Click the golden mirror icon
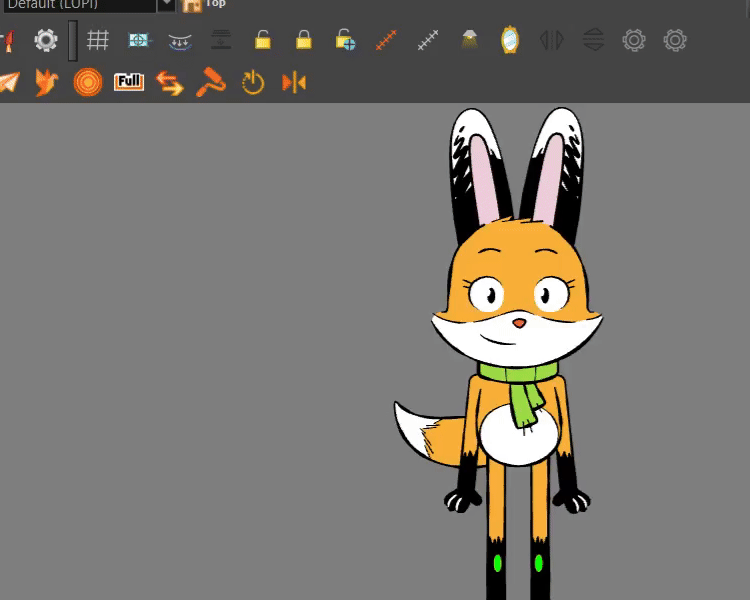This screenshot has height=600, width=750. [x=510, y=41]
